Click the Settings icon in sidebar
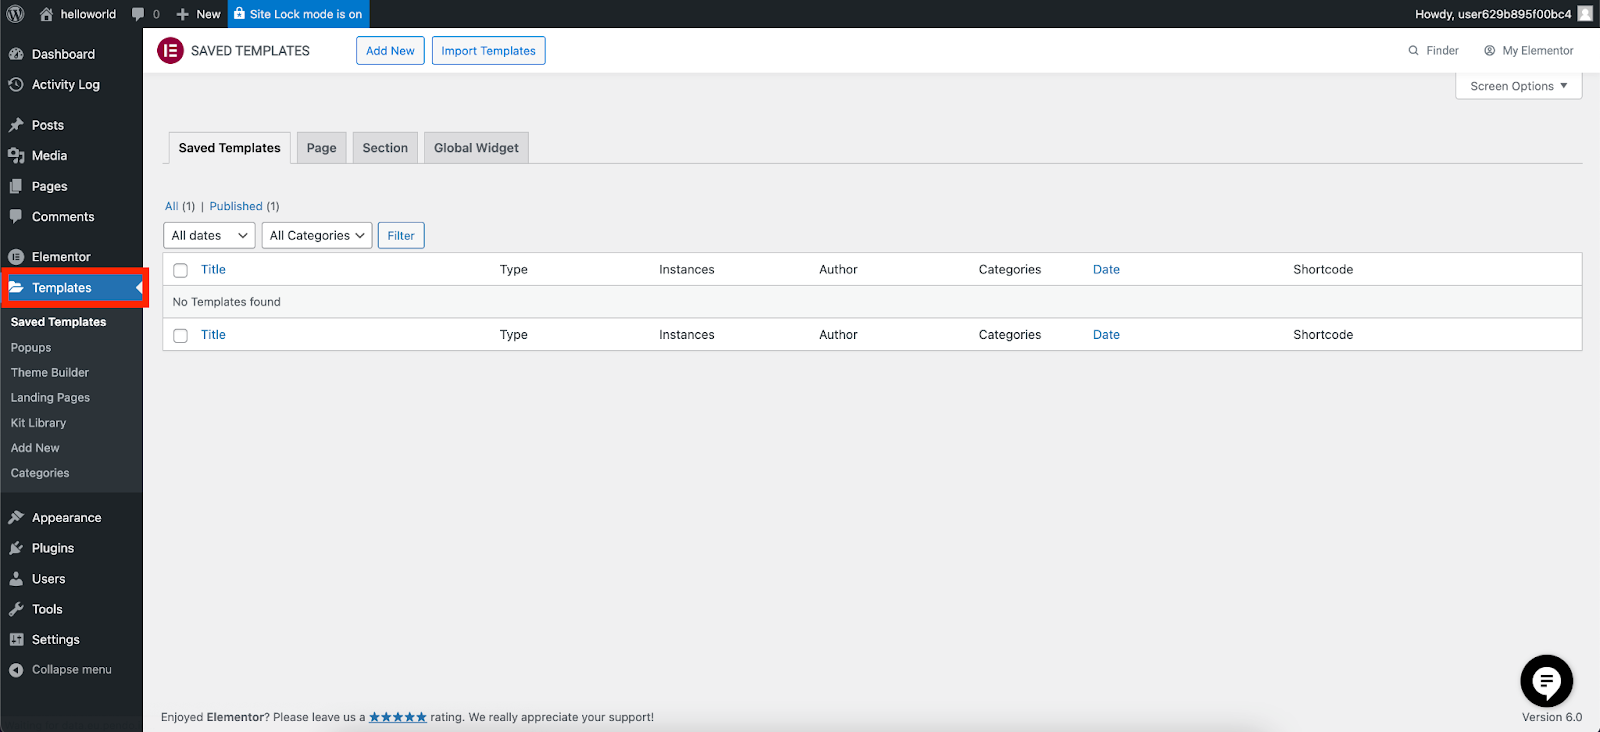 (x=16, y=639)
